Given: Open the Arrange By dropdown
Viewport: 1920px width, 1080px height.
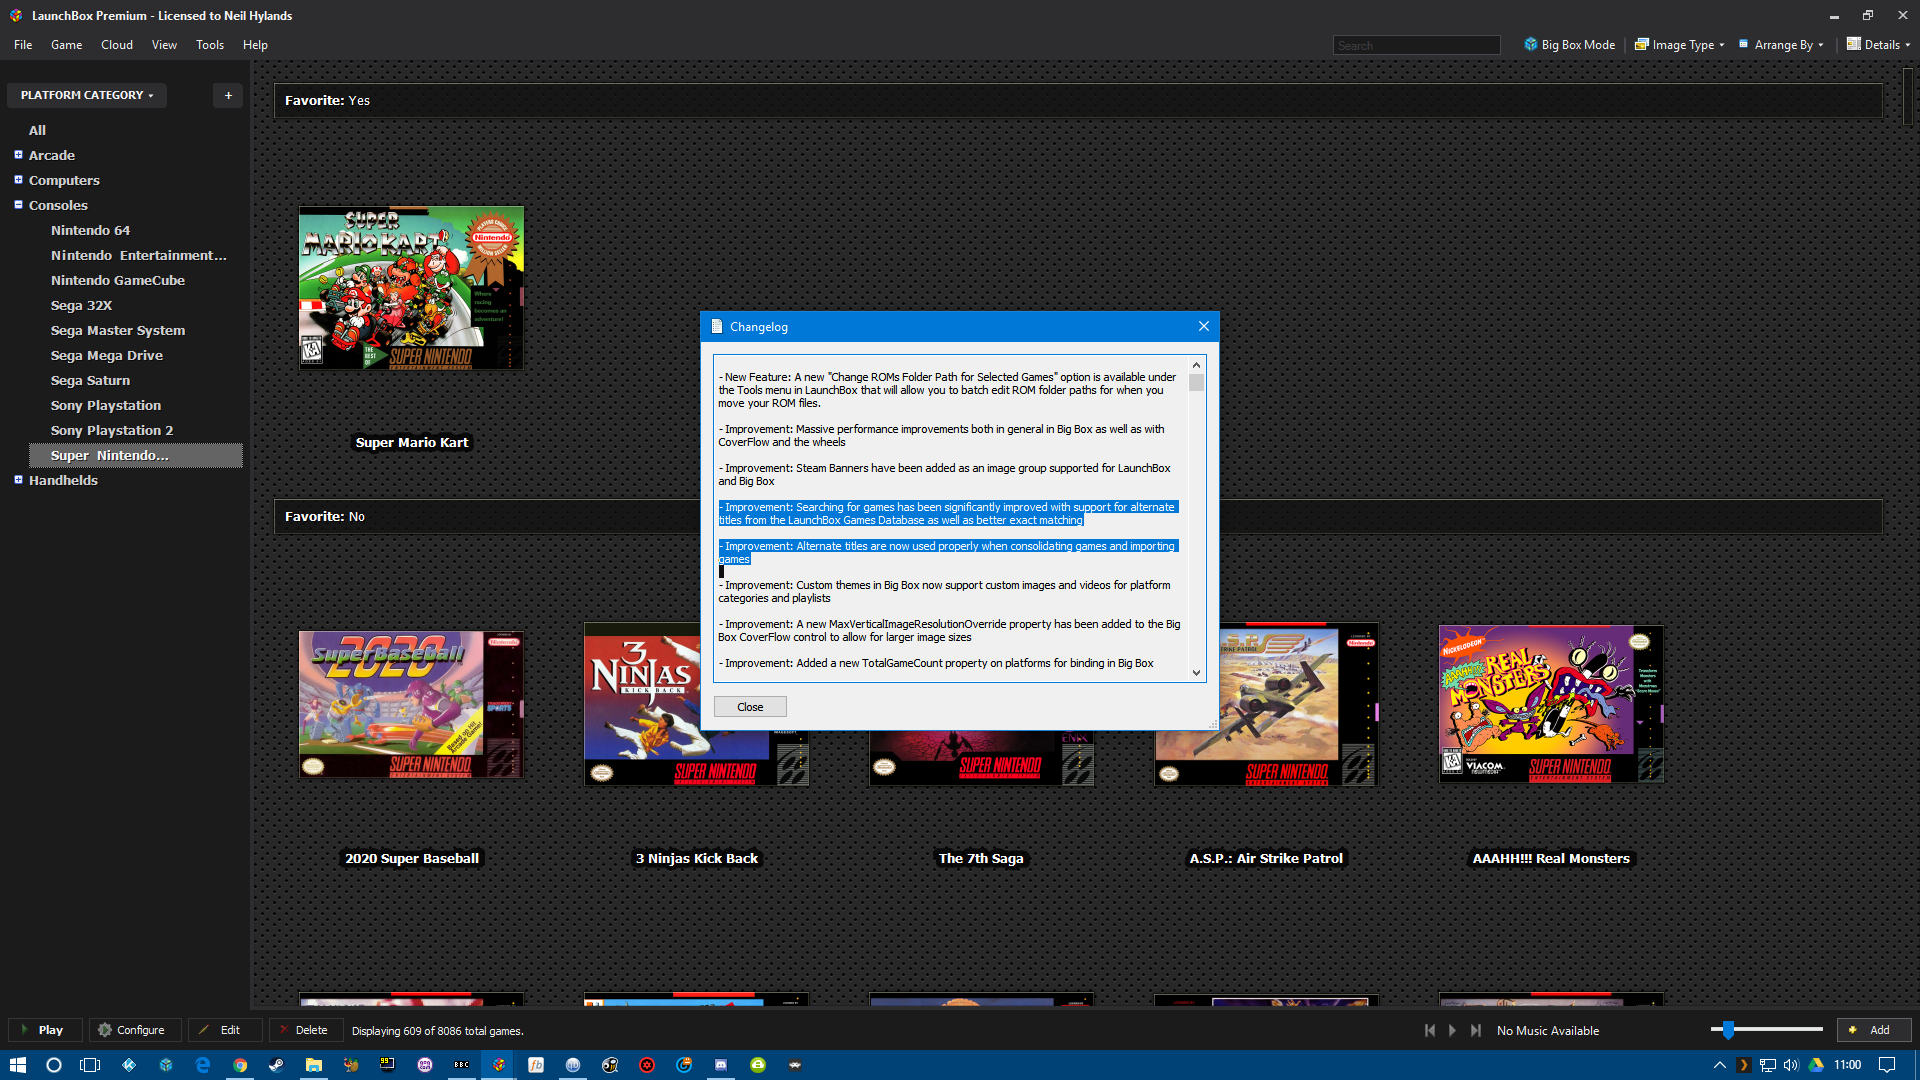Looking at the screenshot, I should pyautogui.click(x=1782, y=45).
